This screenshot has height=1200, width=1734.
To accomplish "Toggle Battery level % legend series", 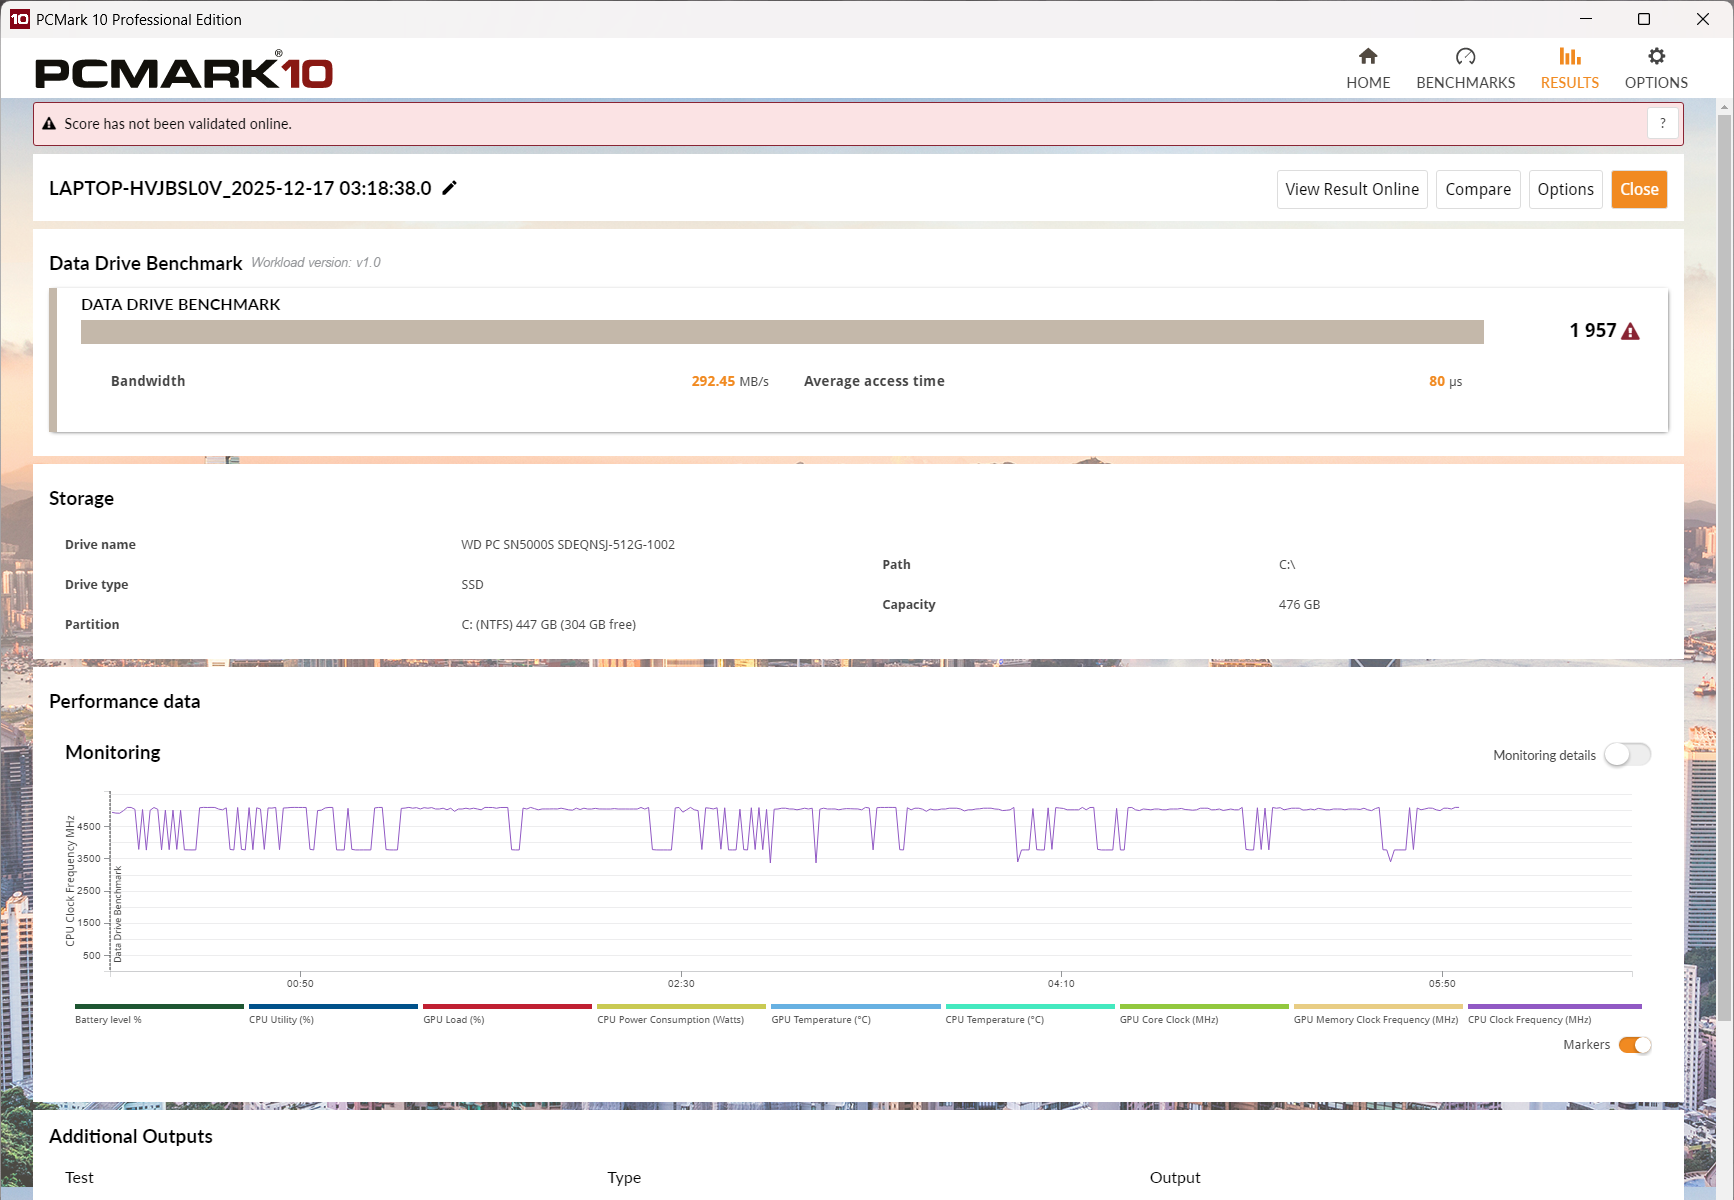I will [x=159, y=1014].
